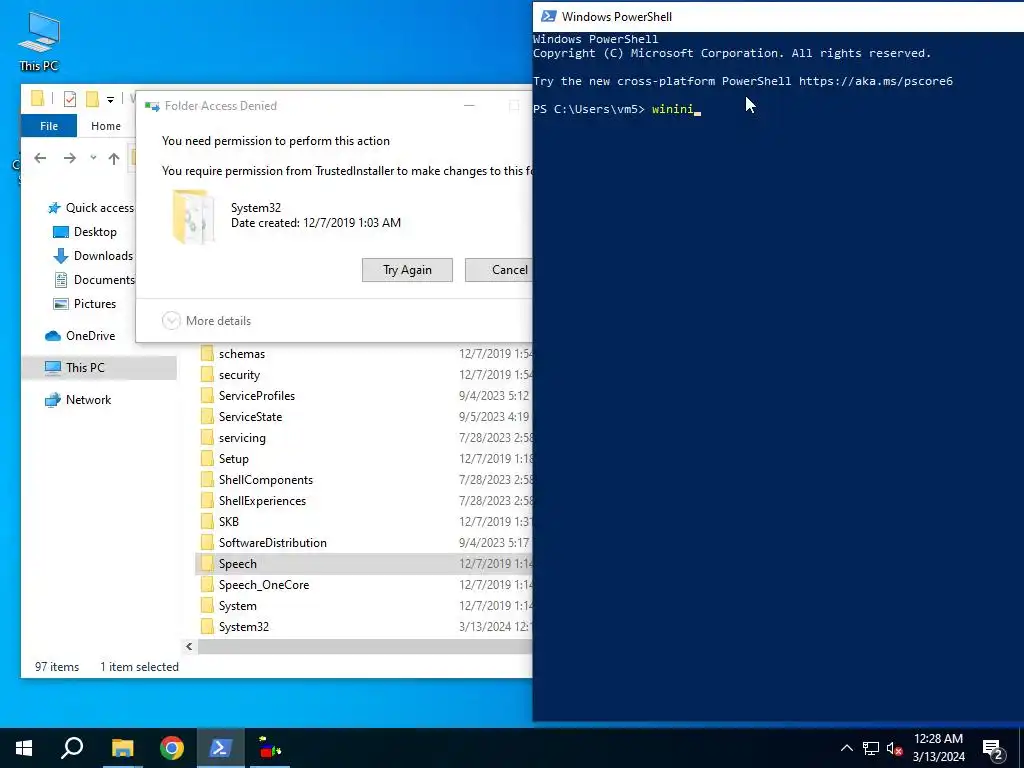
Task: Click the Start button on taskbar
Action: 24,748
